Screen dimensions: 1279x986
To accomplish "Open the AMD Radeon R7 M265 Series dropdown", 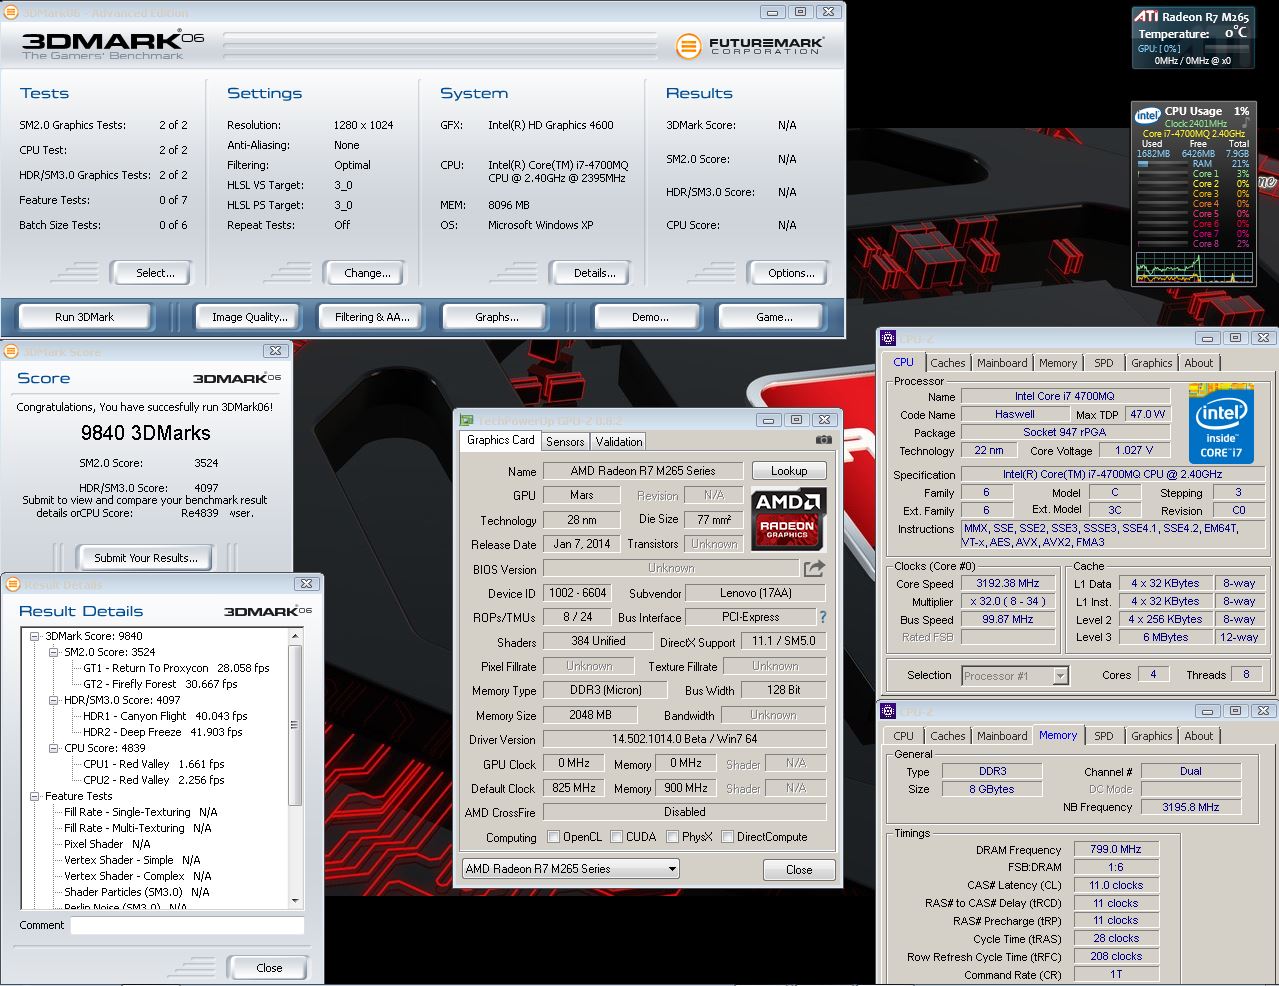I will tap(571, 868).
